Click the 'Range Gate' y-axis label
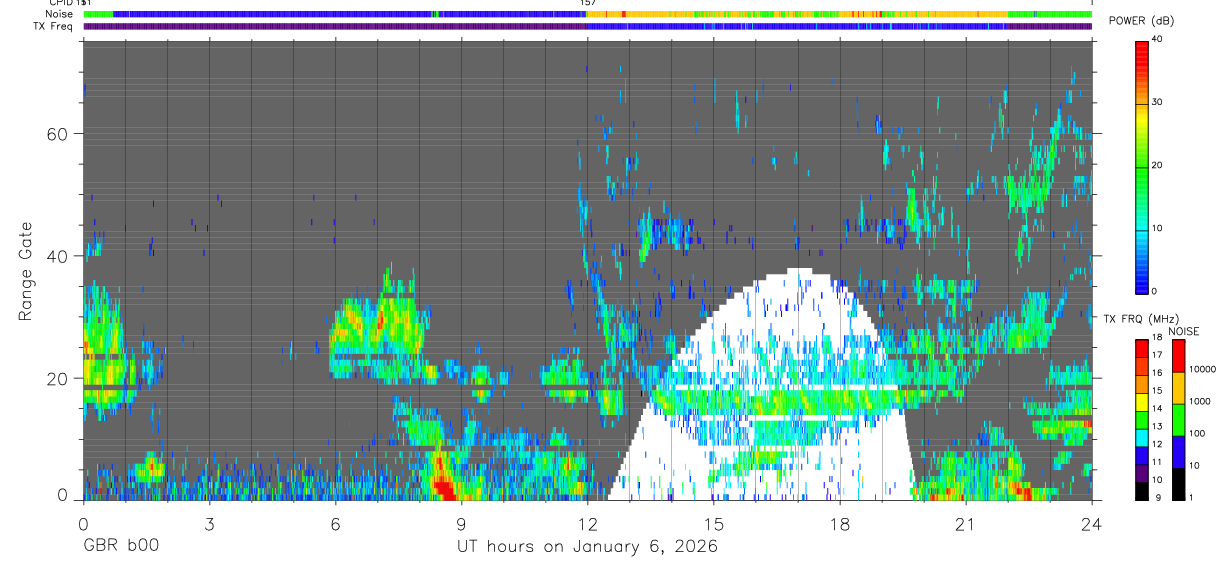This screenshot has width=1228, height=567. click(x=25, y=272)
